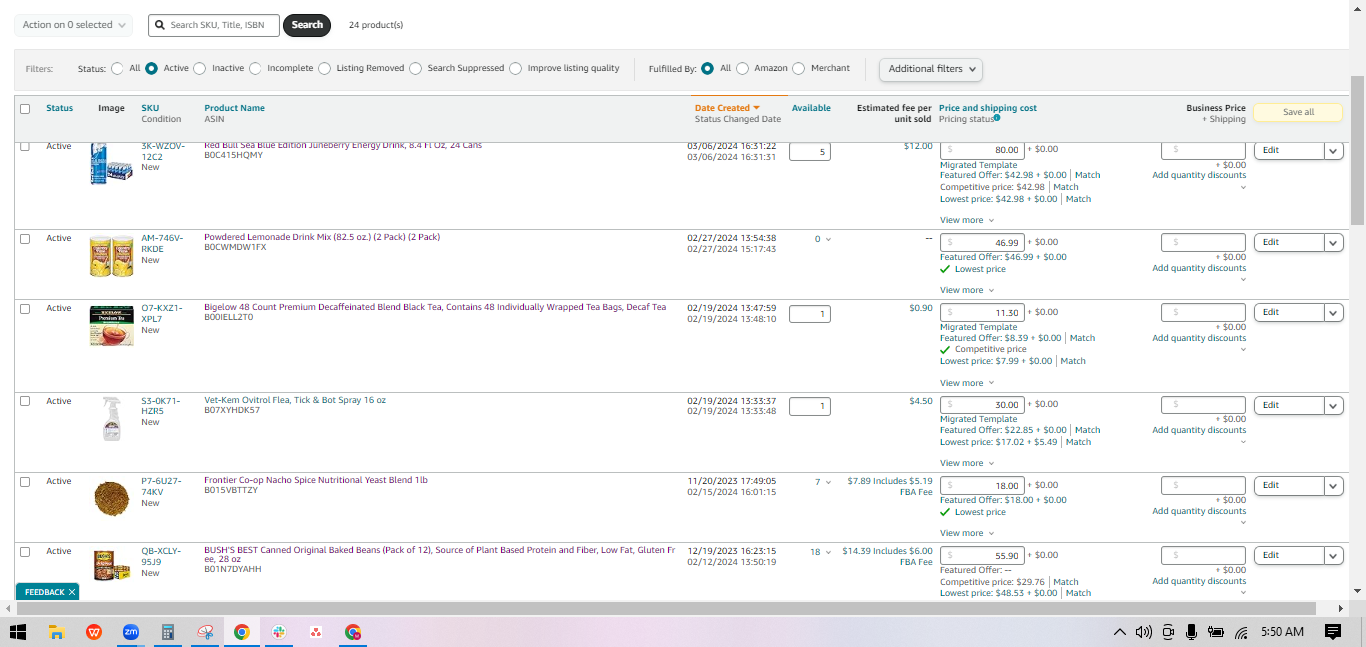1366x647 pixels.
Task: Open the Windows Start menu
Action: tap(18, 632)
